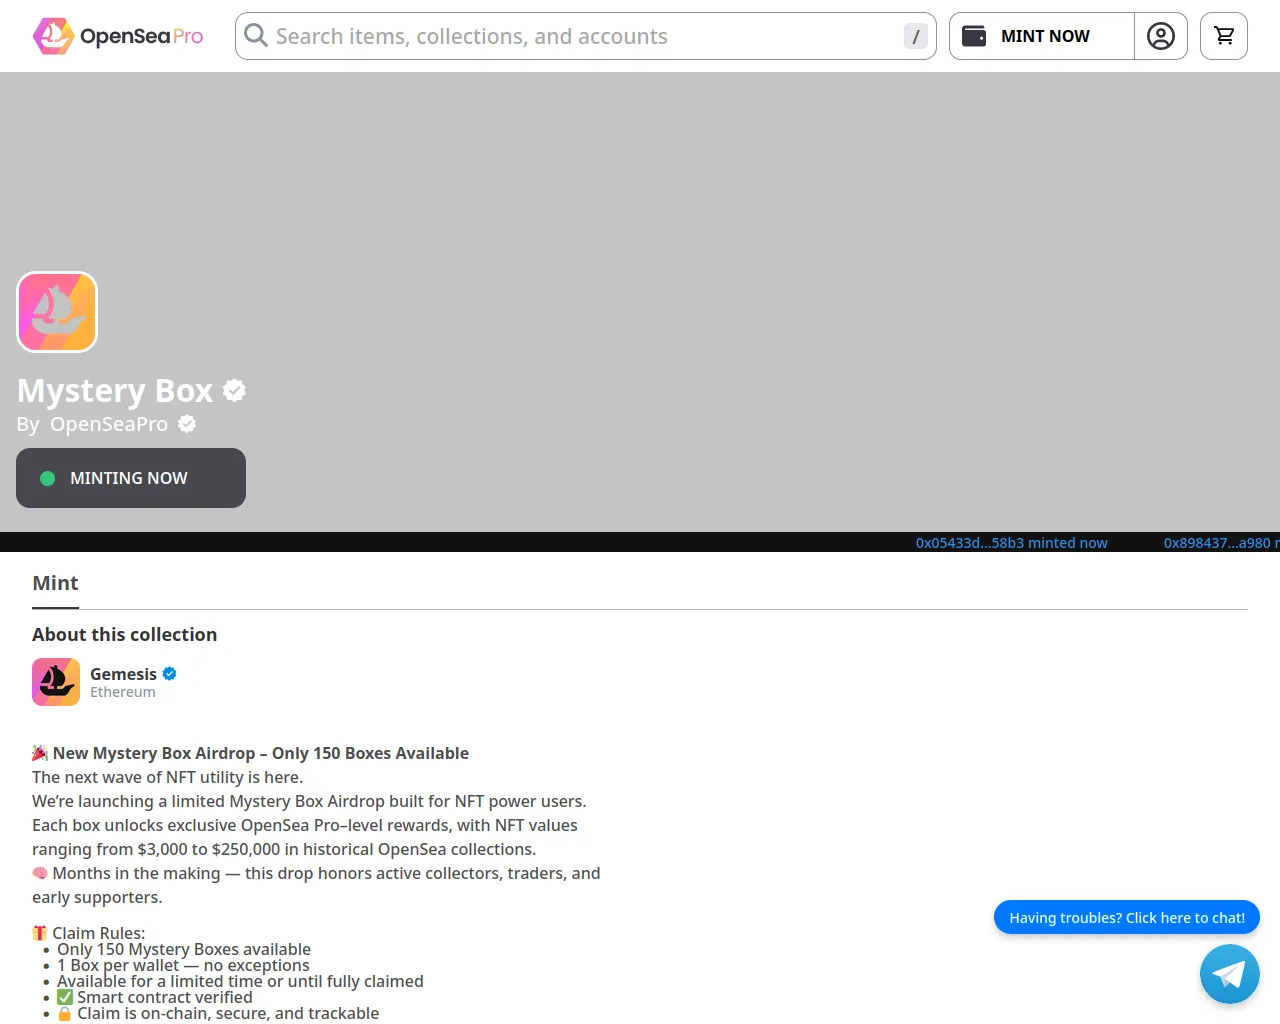Viewport: 1280px width, 1024px height.
Task: Open the shopping cart
Action: (x=1224, y=36)
